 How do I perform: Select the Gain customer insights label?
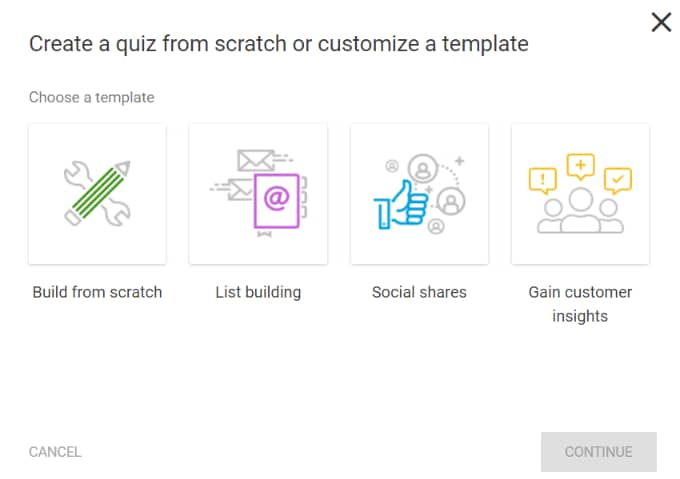click(580, 304)
